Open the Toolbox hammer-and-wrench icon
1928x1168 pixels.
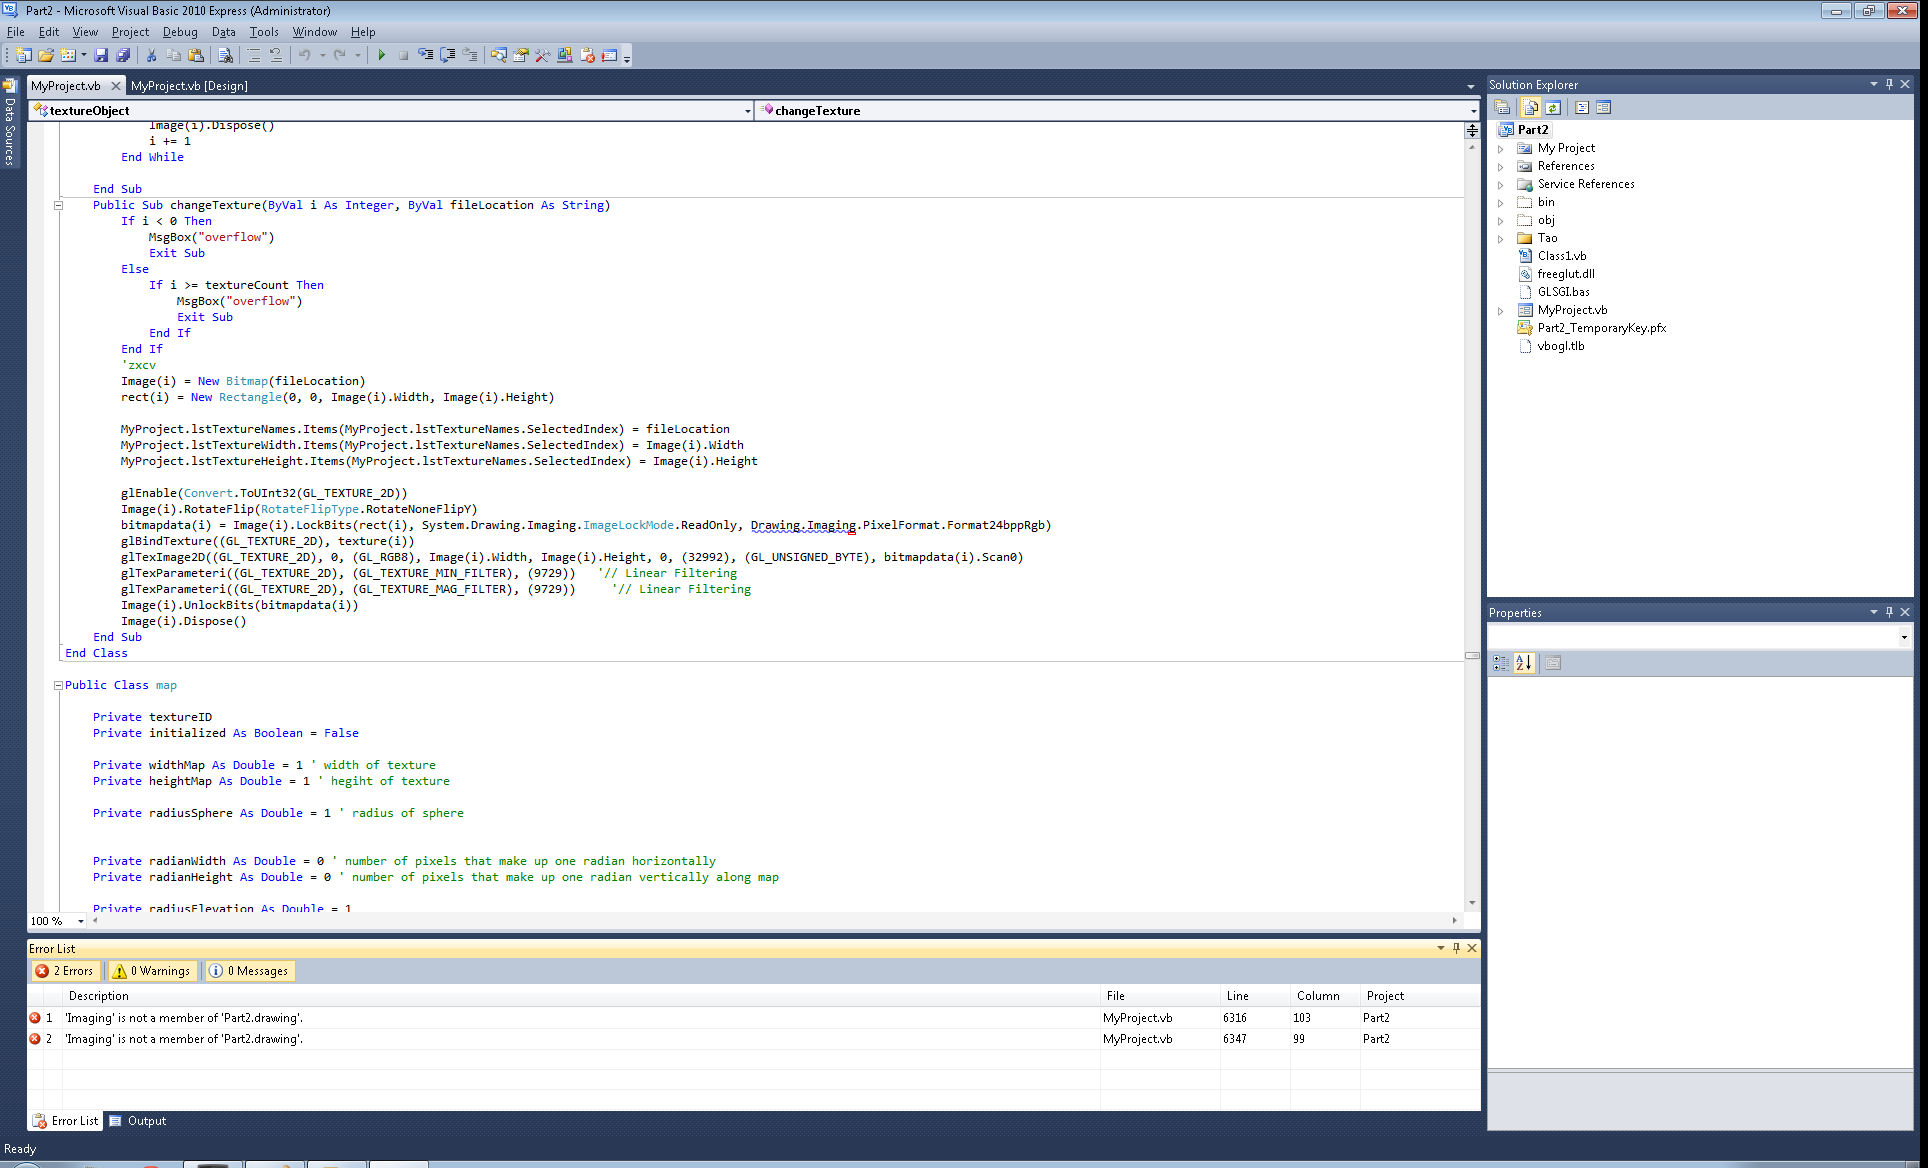543,55
